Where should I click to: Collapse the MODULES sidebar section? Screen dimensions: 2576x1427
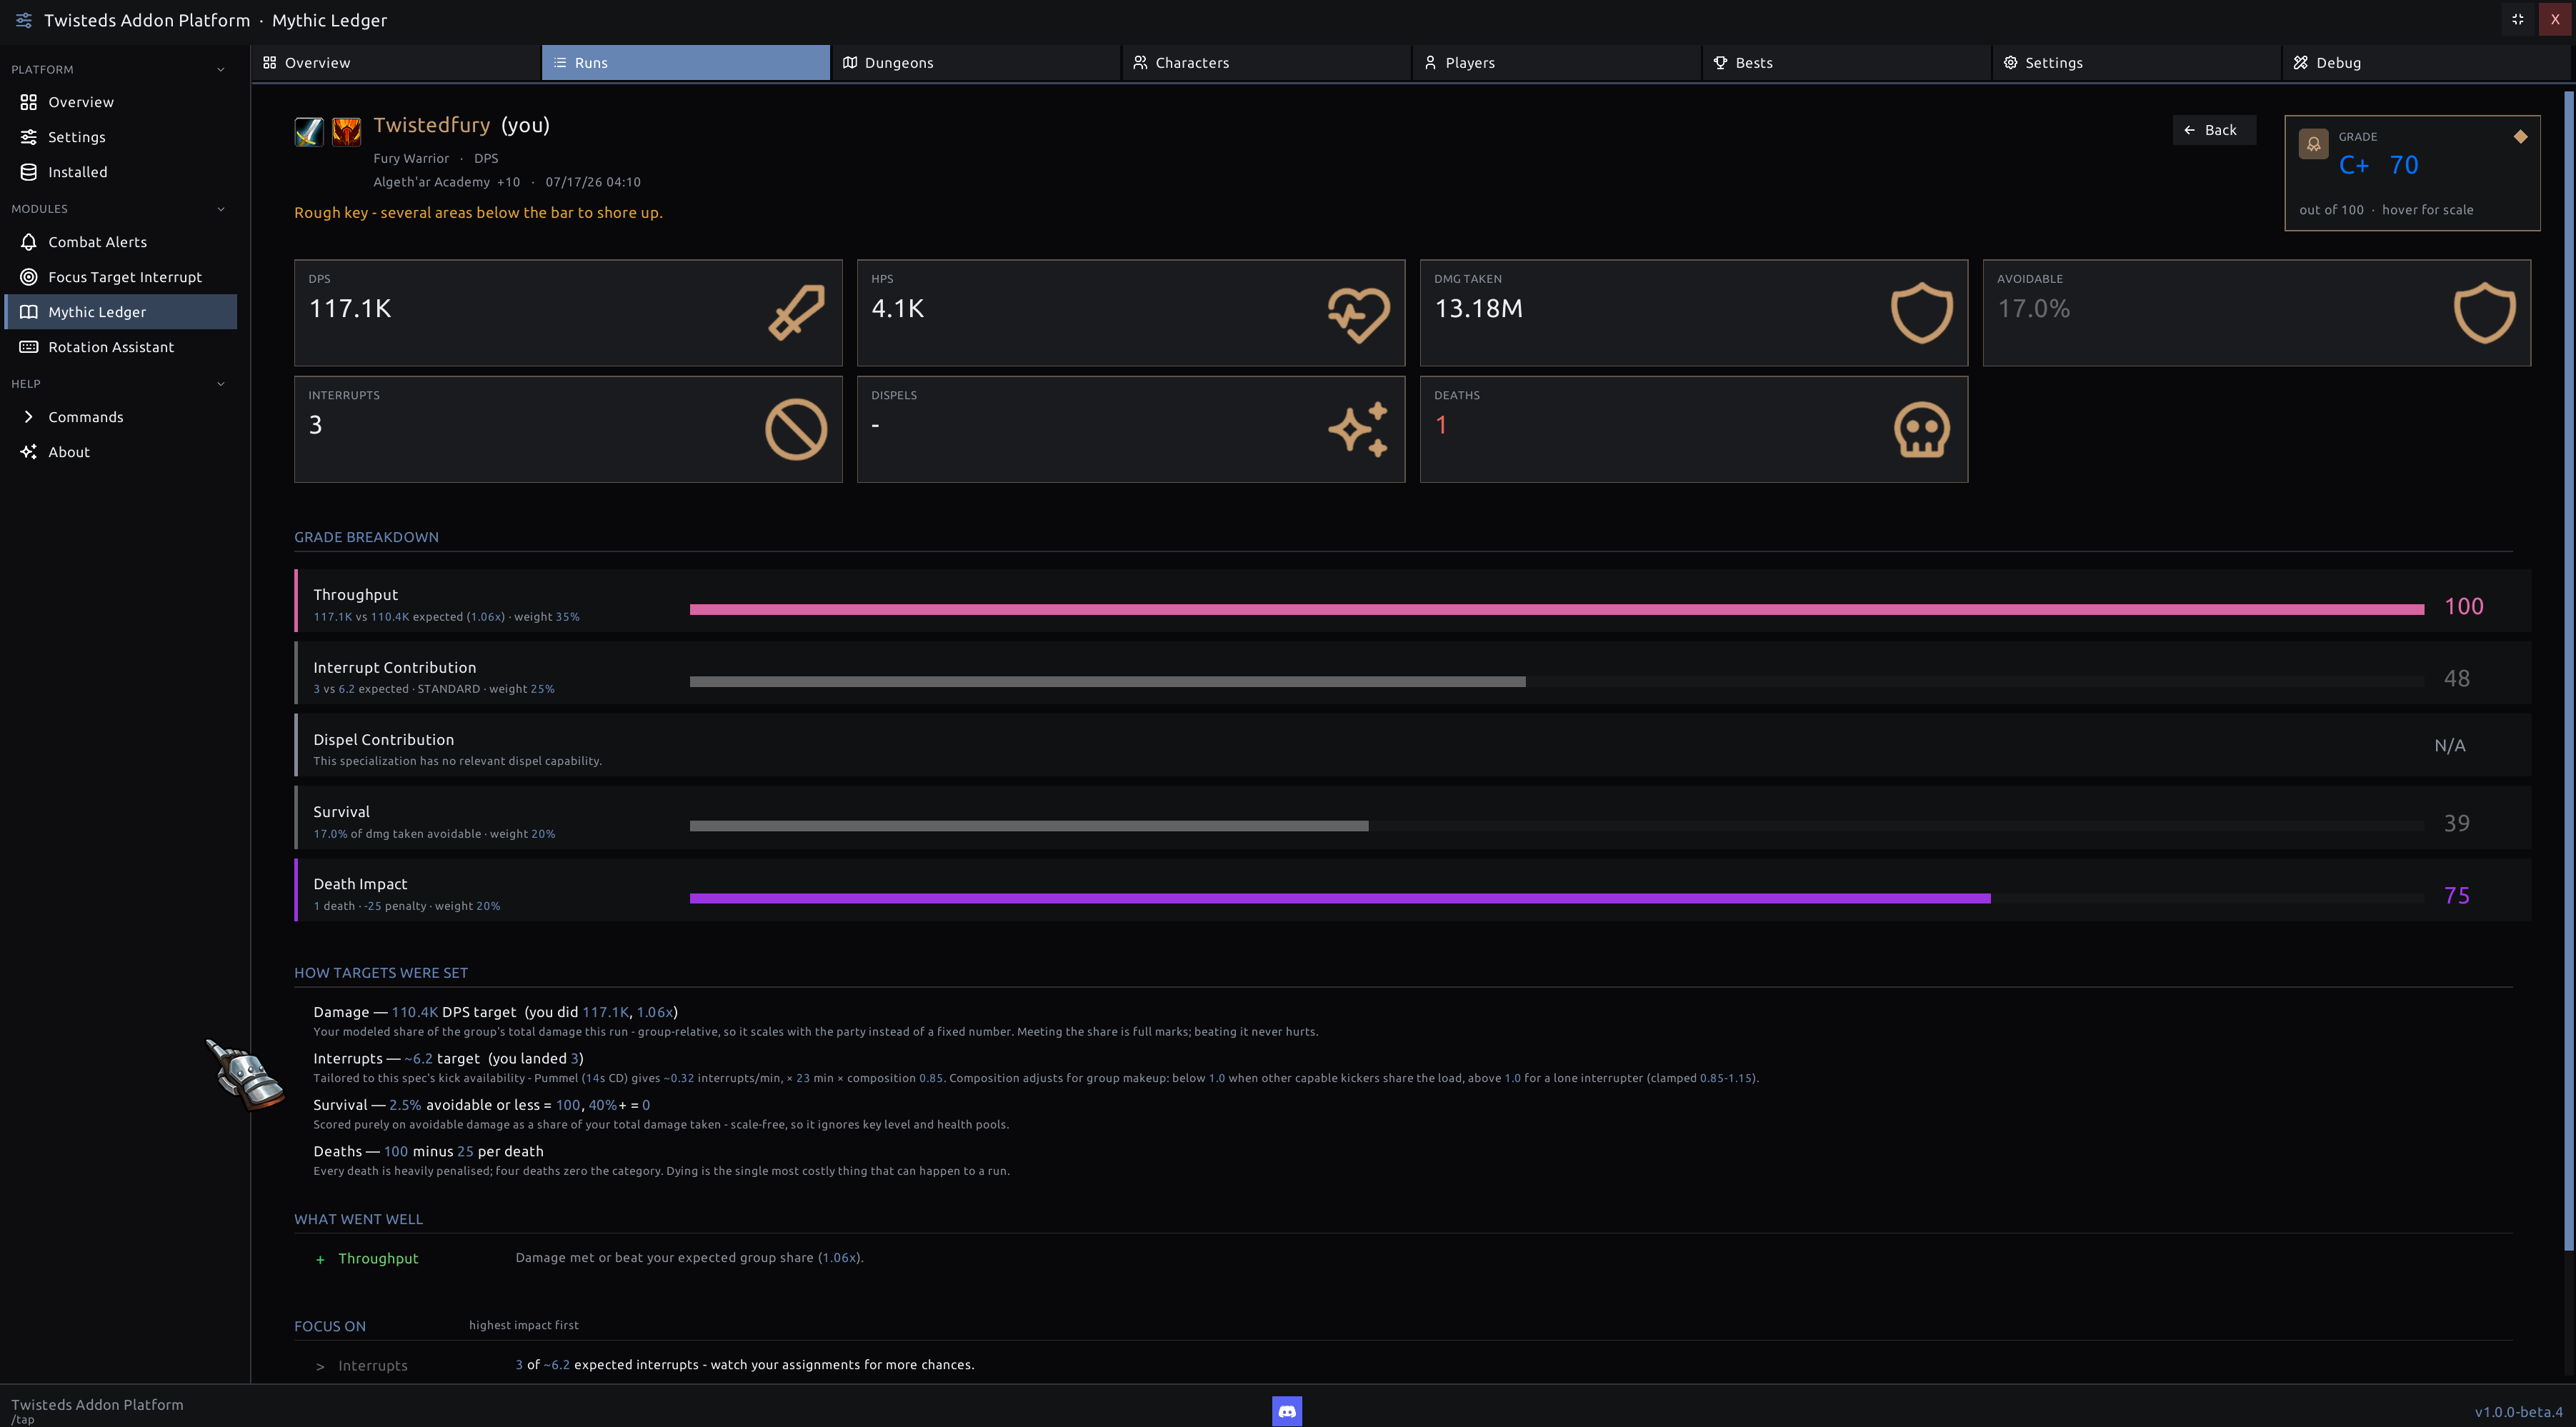[x=221, y=209]
